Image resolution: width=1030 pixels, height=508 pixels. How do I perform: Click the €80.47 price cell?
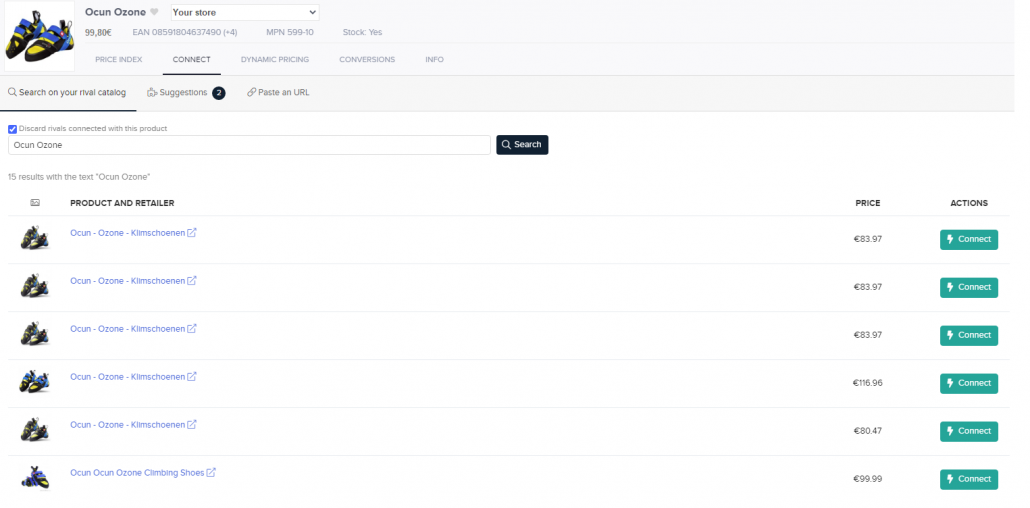(868, 431)
